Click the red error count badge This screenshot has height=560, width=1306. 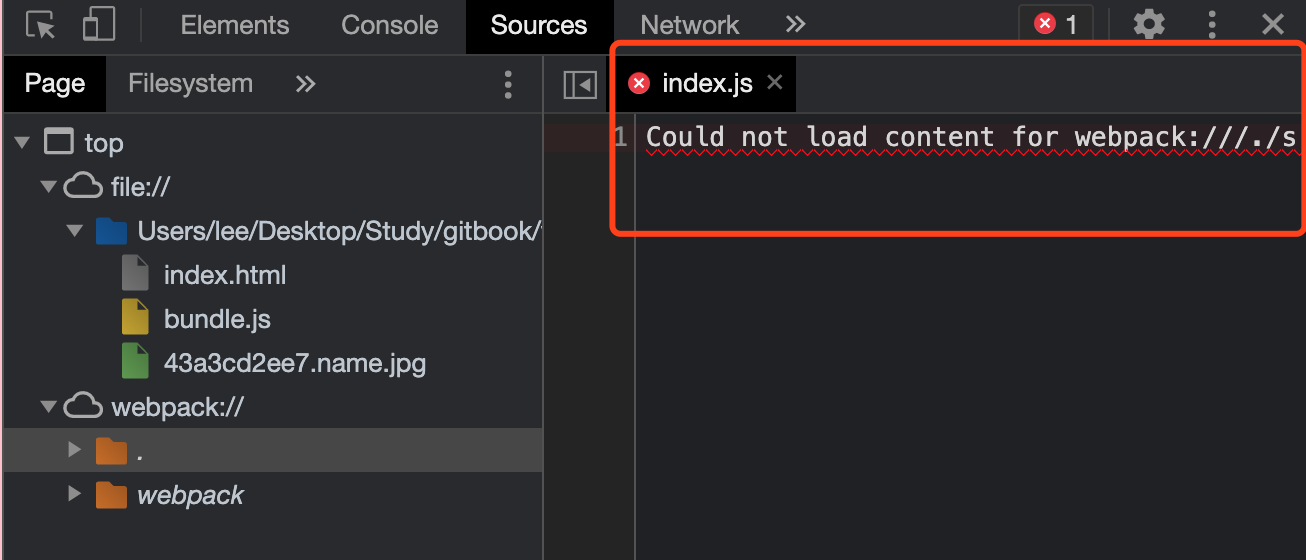(x=1056, y=25)
